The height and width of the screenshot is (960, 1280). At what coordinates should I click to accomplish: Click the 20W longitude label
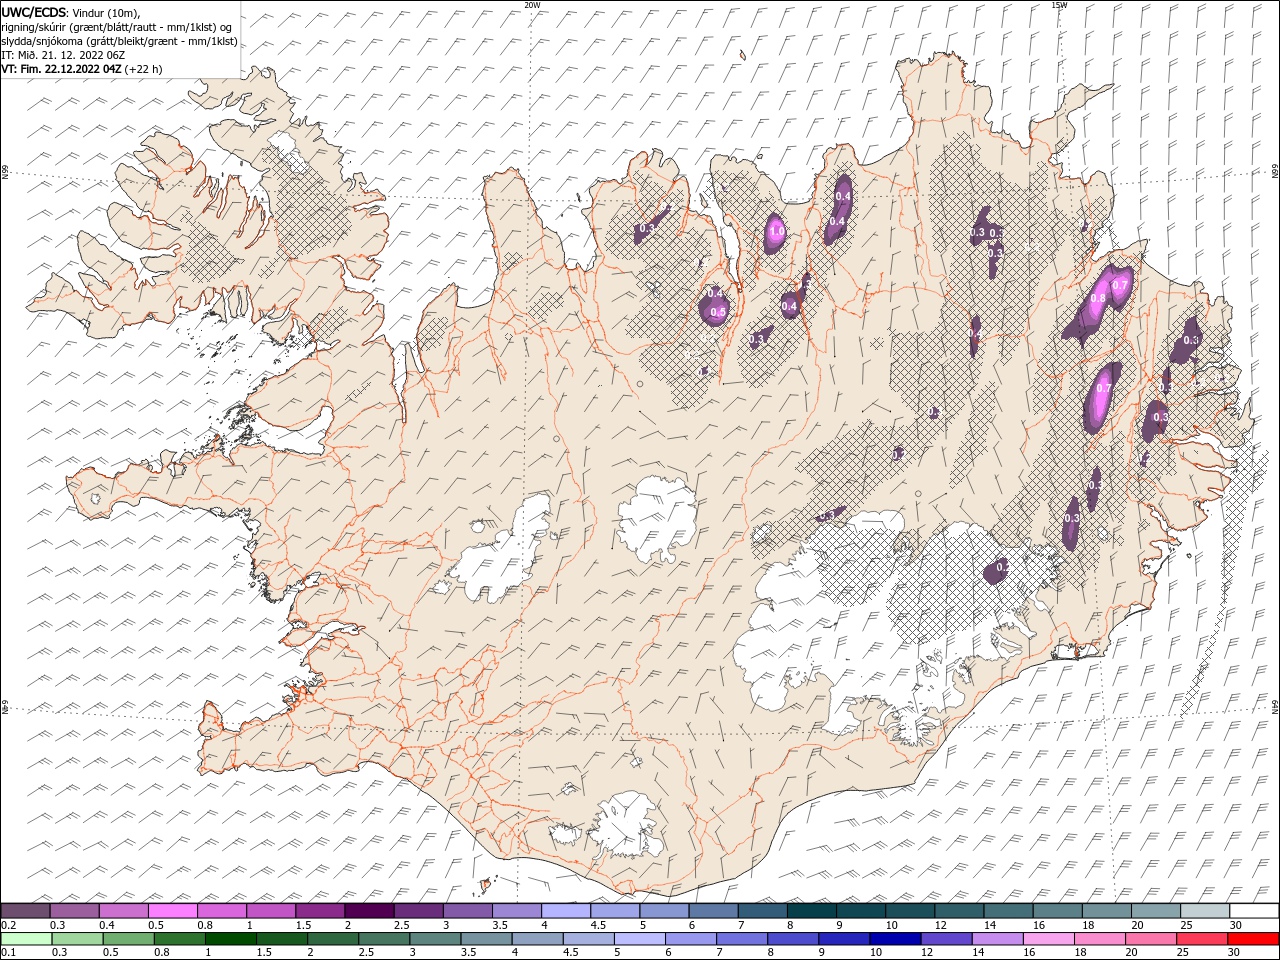click(532, 5)
